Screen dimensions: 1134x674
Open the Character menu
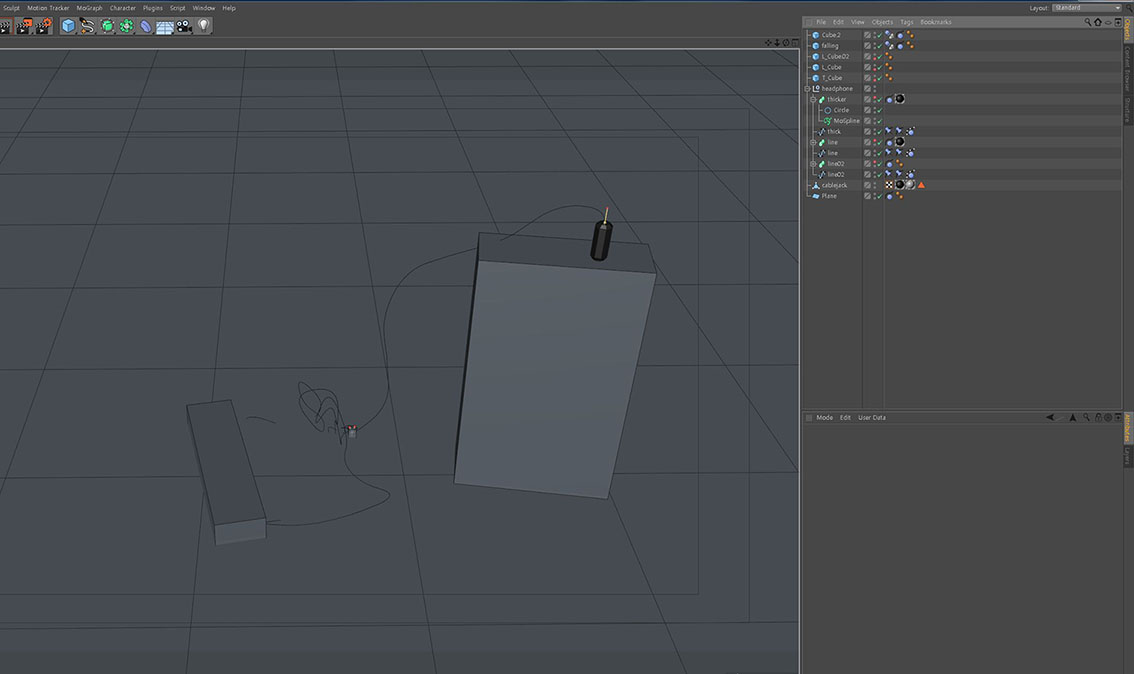pos(123,8)
